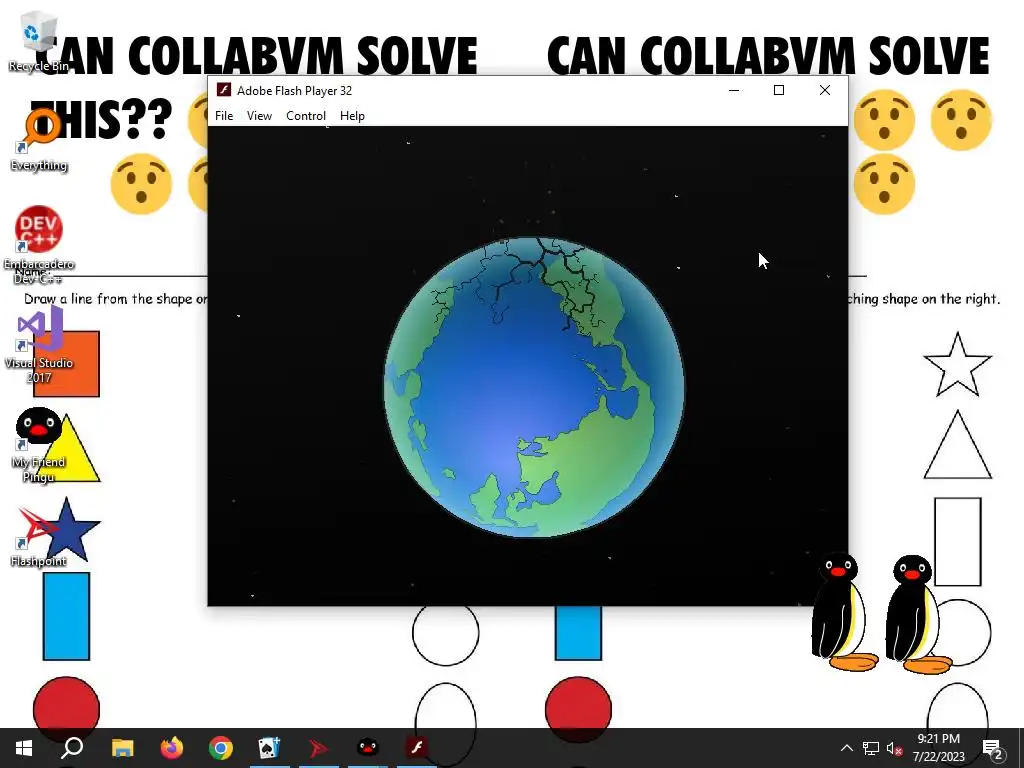Open the File menu in Flash Player
The width and height of the screenshot is (1024, 768).
[224, 116]
